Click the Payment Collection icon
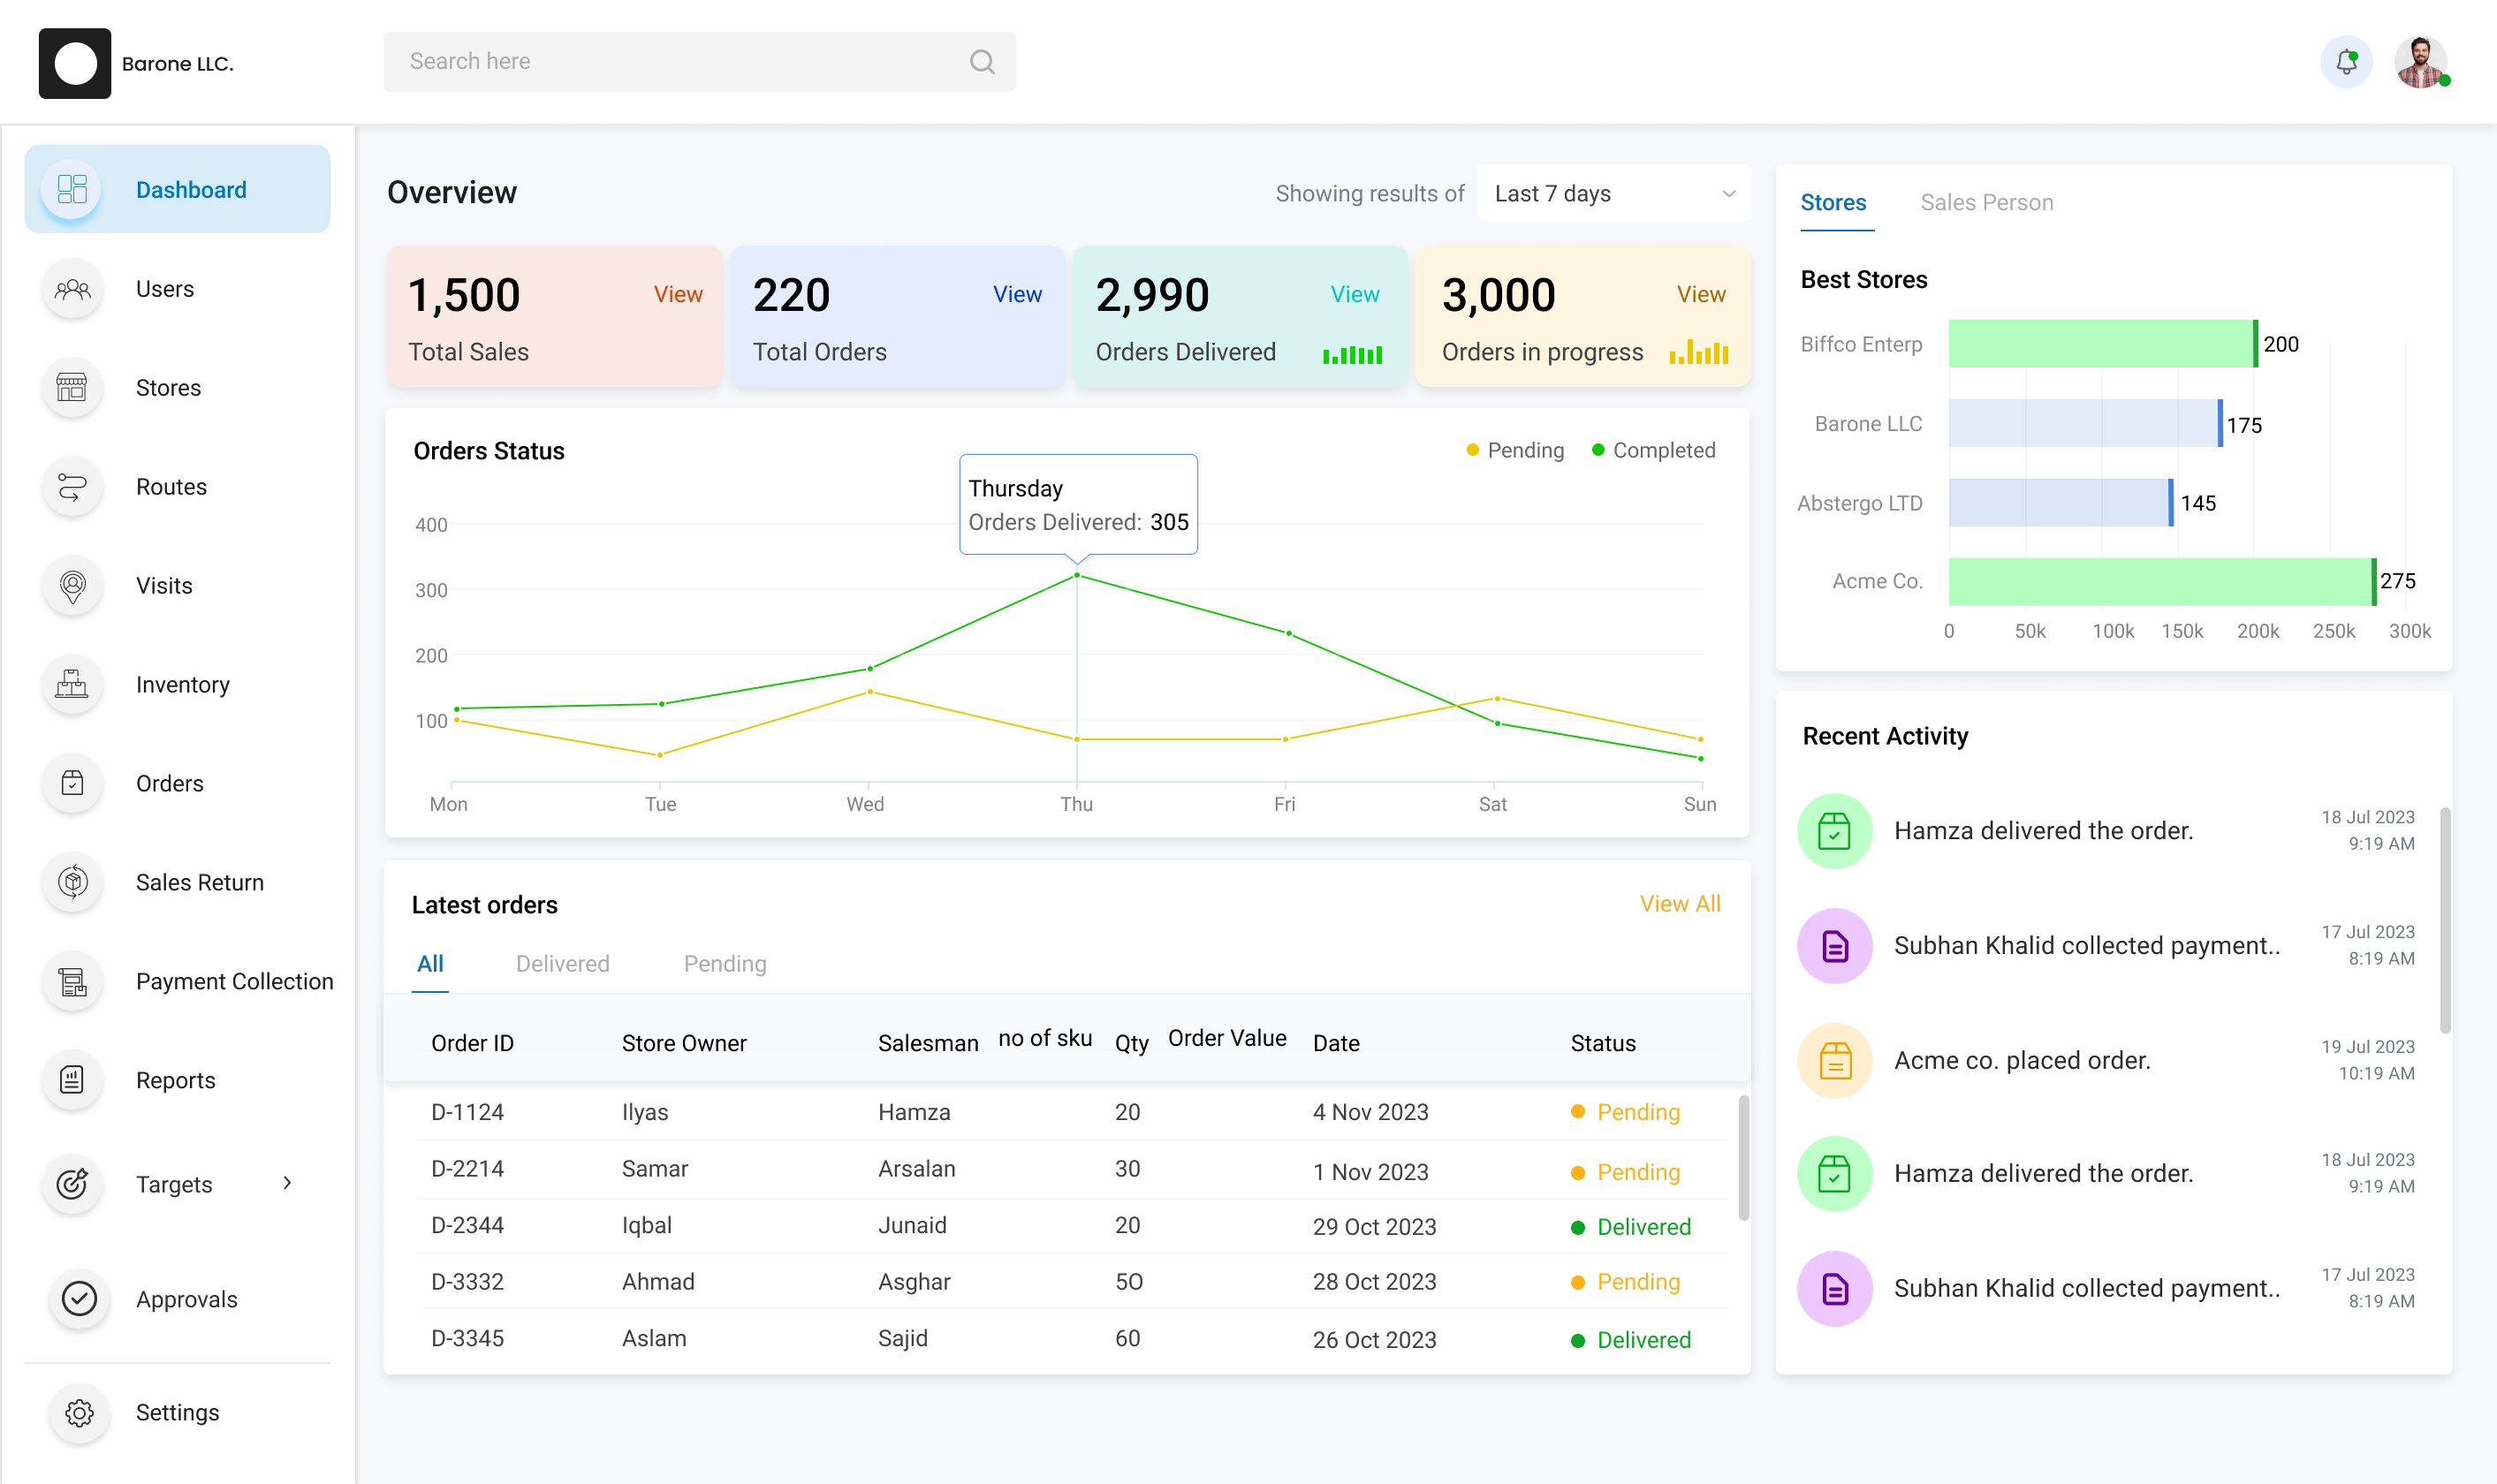Image resolution: width=2497 pixels, height=1484 pixels. tap(72, 981)
